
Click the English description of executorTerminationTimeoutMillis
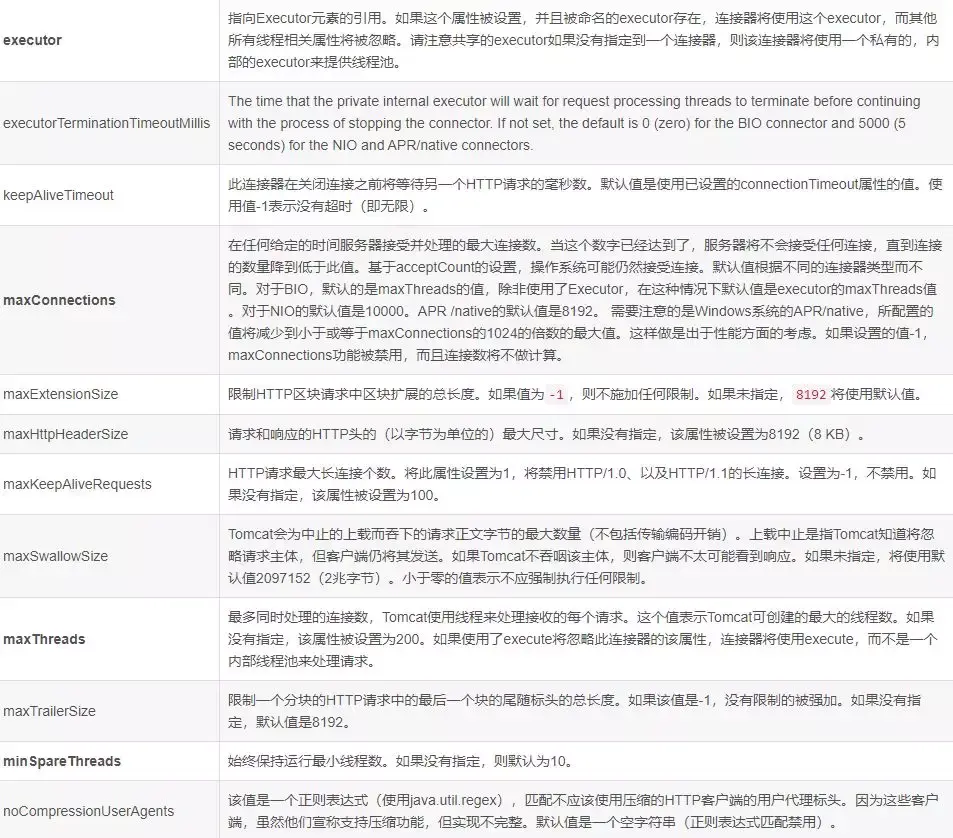[574, 123]
